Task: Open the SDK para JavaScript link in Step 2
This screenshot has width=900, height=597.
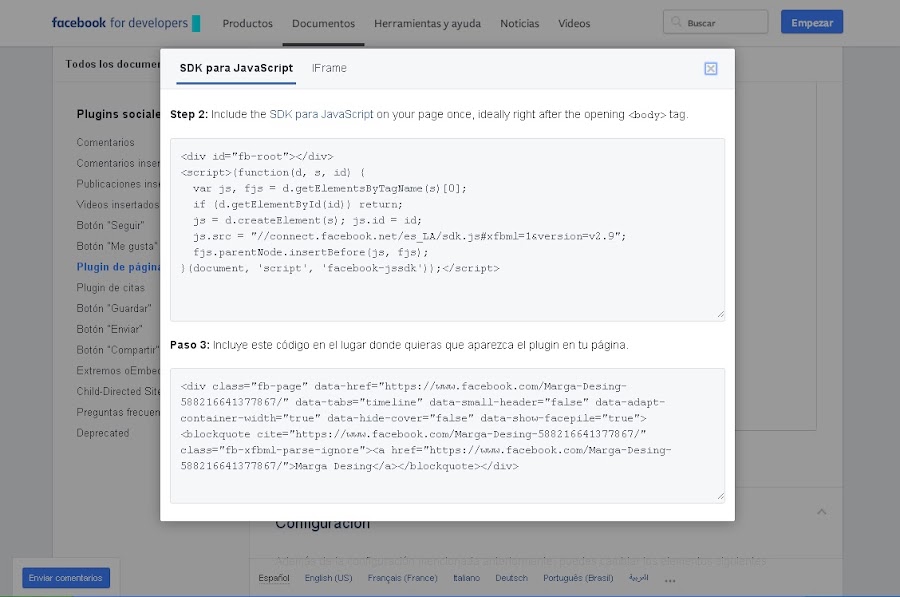Action: (x=321, y=114)
